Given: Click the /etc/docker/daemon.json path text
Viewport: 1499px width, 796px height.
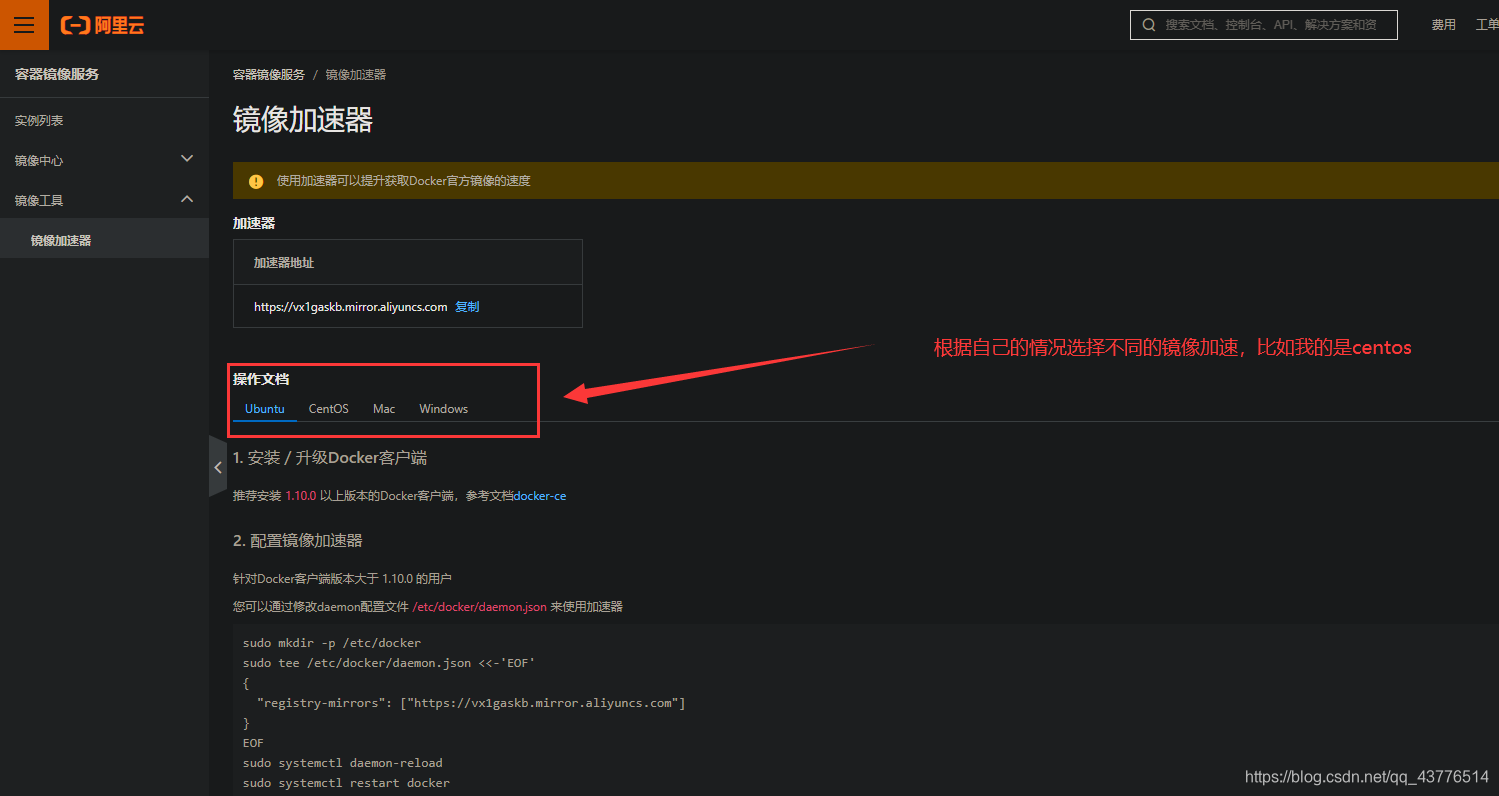Looking at the screenshot, I should click(480, 607).
